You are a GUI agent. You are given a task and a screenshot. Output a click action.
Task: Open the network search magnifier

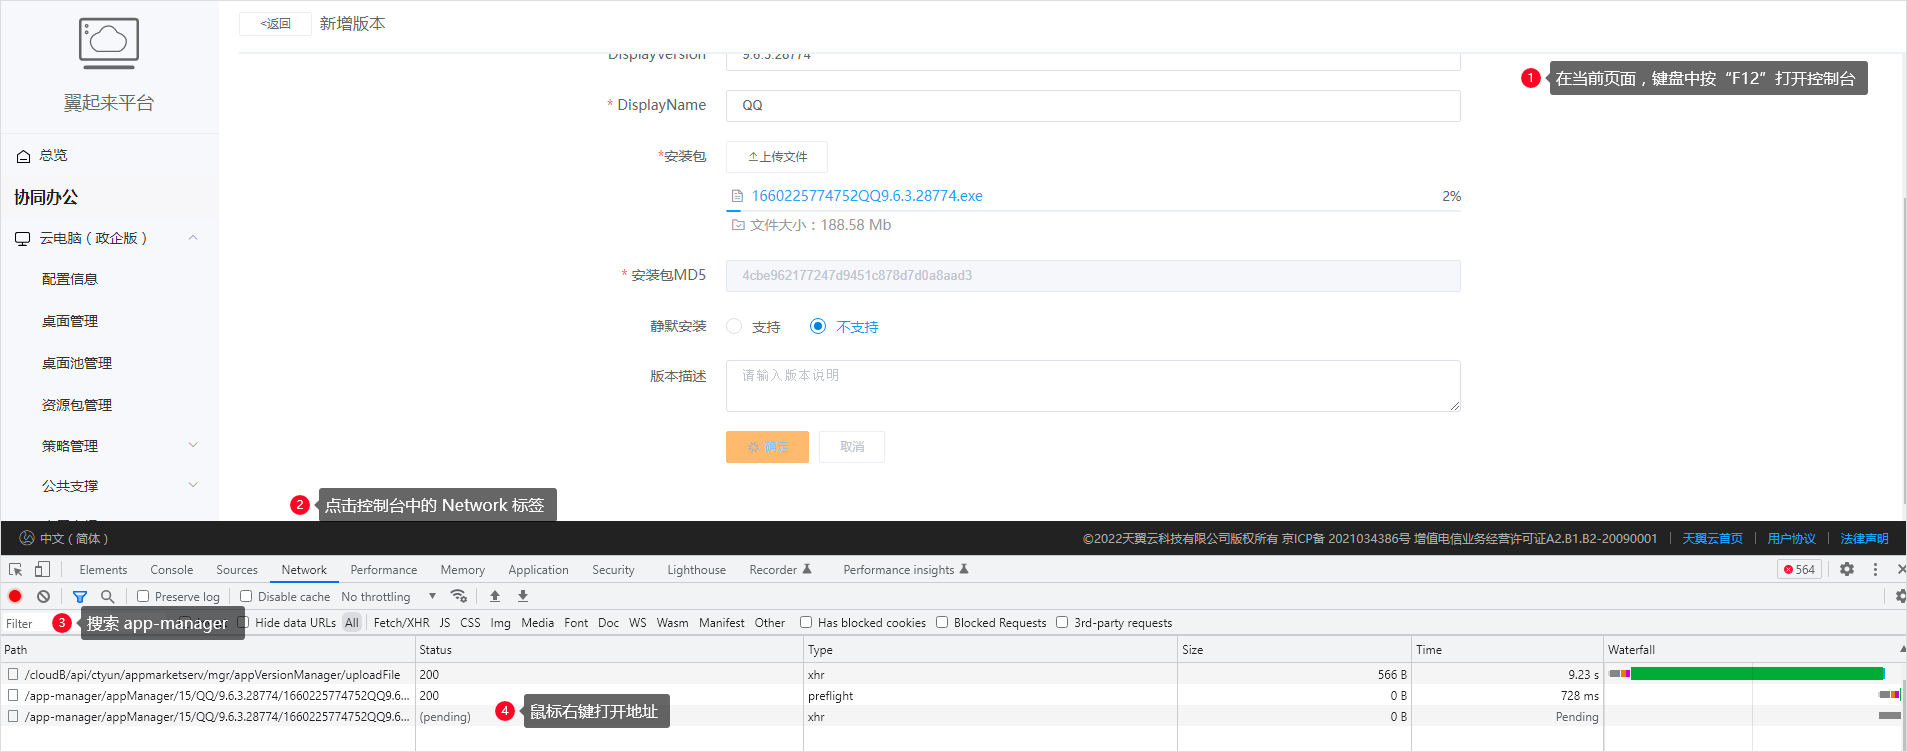pyautogui.click(x=107, y=596)
